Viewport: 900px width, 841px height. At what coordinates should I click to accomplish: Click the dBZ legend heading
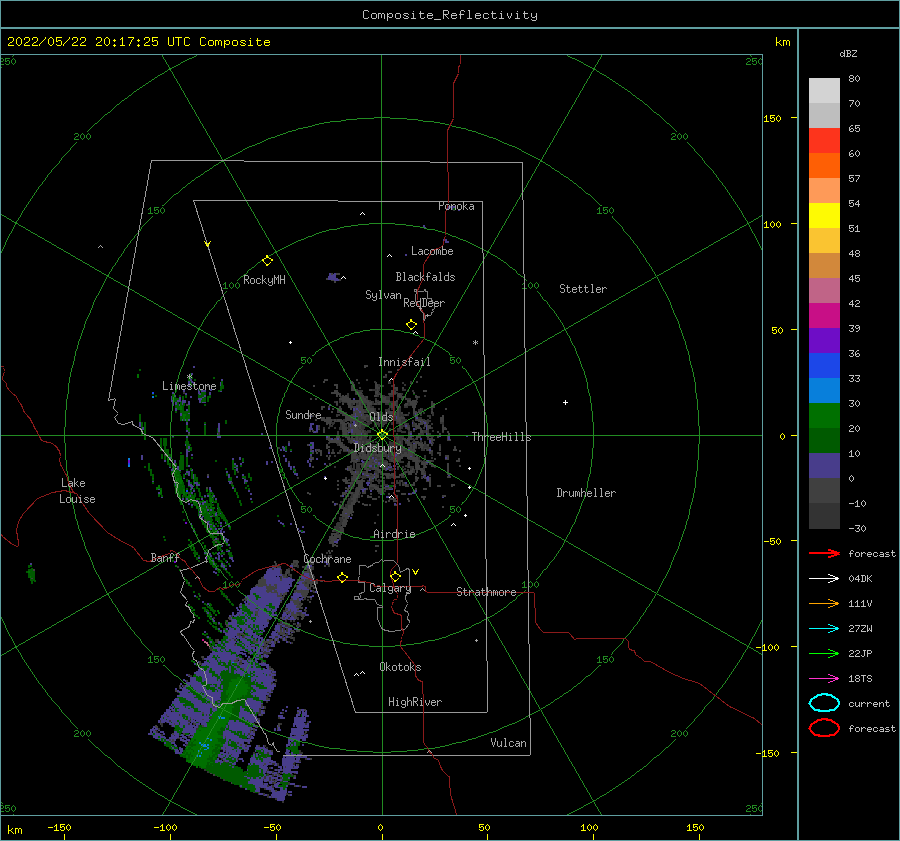848,53
